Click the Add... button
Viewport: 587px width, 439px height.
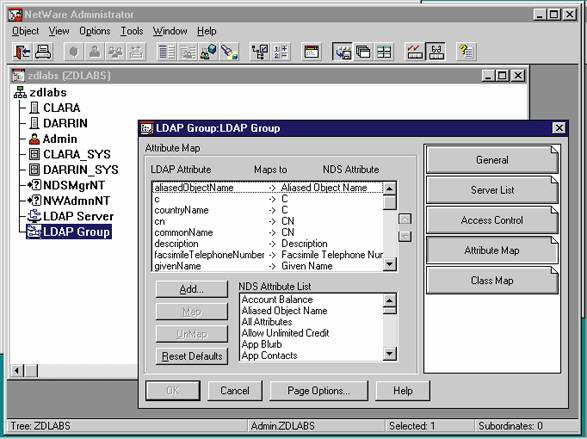pyautogui.click(x=191, y=289)
